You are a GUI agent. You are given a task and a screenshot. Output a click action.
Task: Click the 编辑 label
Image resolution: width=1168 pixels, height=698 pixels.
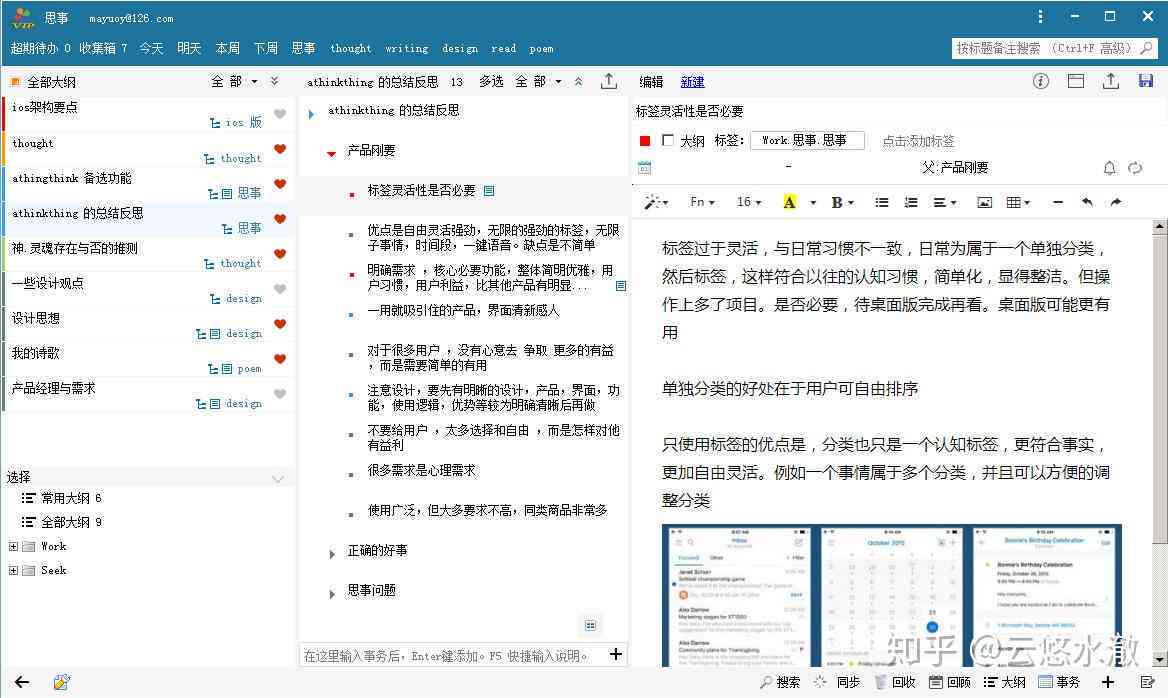pos(651,82)
